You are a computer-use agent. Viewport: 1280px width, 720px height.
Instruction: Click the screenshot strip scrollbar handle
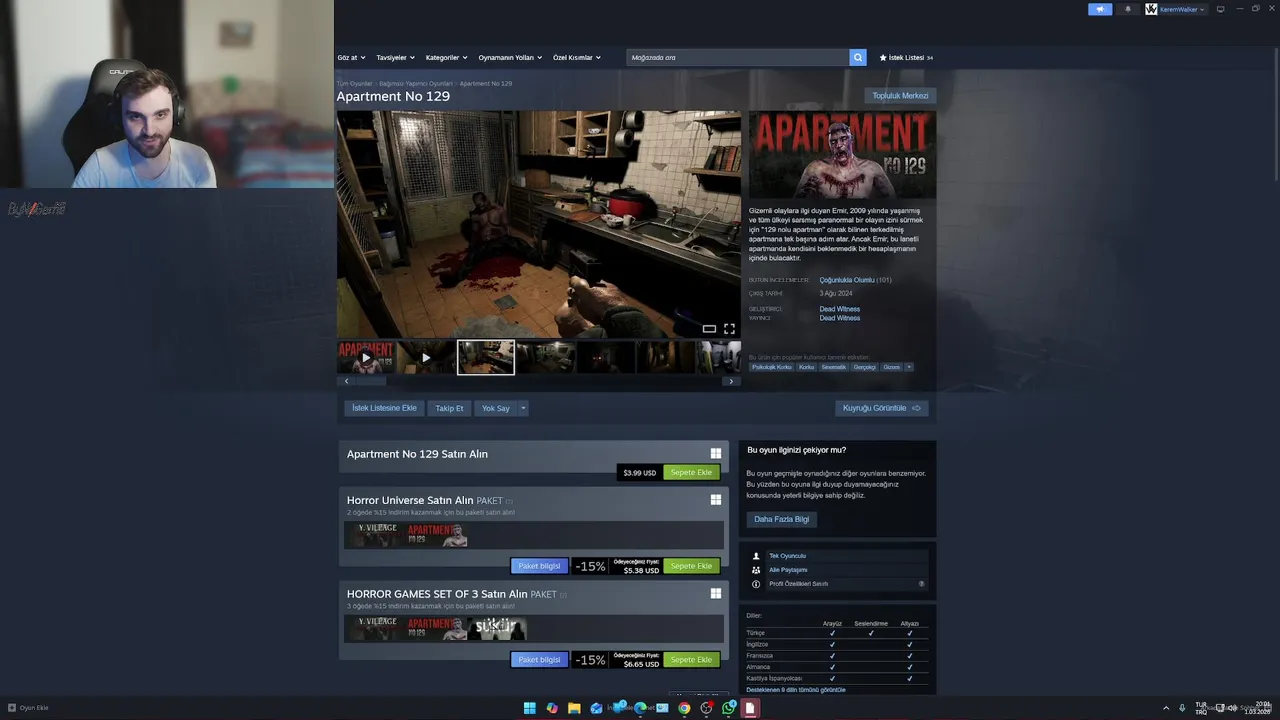(x=370, y=381)
